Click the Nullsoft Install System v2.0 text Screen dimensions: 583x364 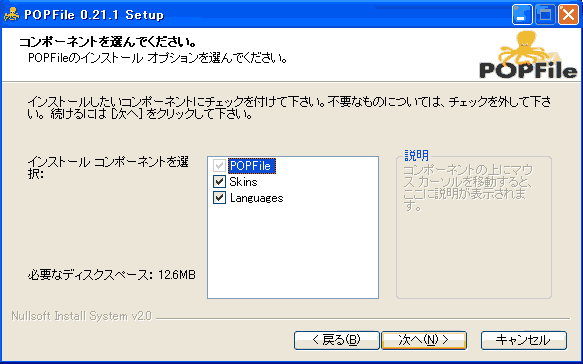[x=81, y=316]
